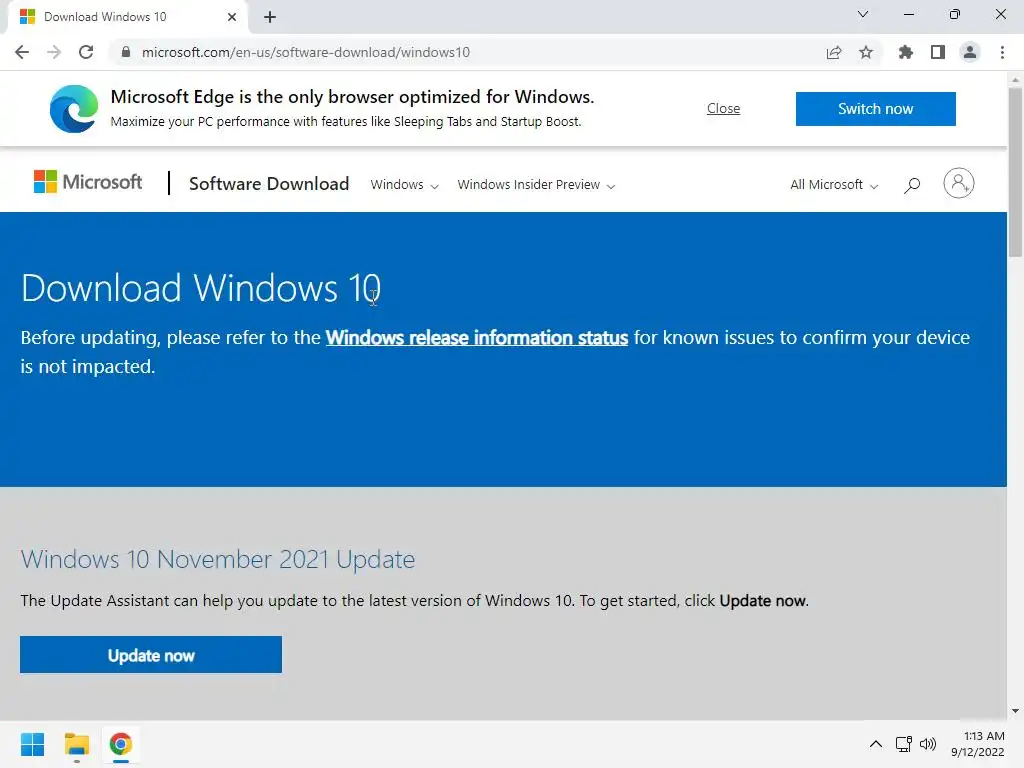Screen dimensions: 1024x768
Task: Open site search magnifier icon
Action: [912, 185]
